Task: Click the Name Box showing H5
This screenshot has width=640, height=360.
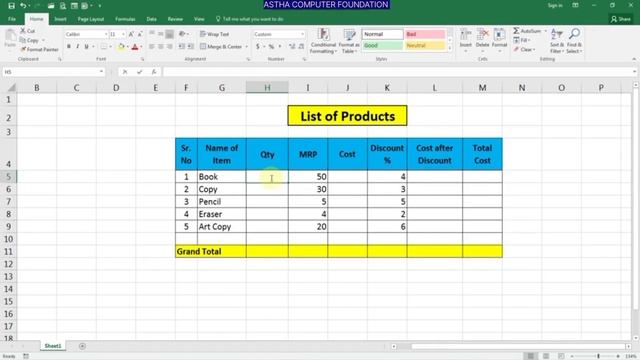Action: click(53, 72)
